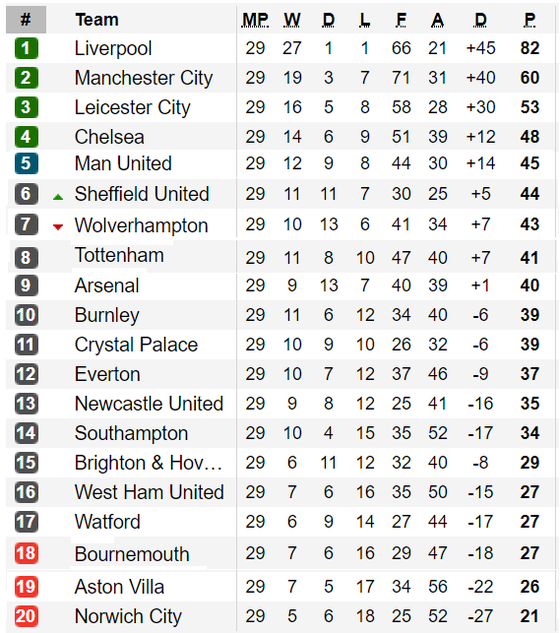Click Arsenal's +1 goal difference cell
This screenshot has width=560, height=633.
click(x=480, y=285)
